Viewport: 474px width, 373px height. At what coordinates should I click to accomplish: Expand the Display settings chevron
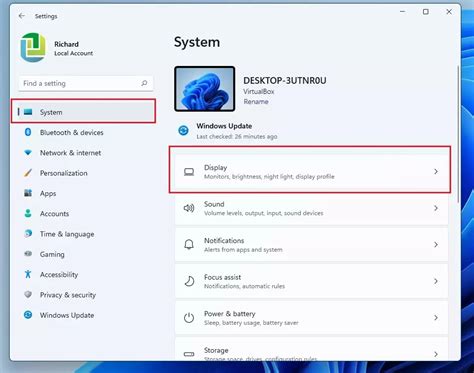click(x=436, y=171)
